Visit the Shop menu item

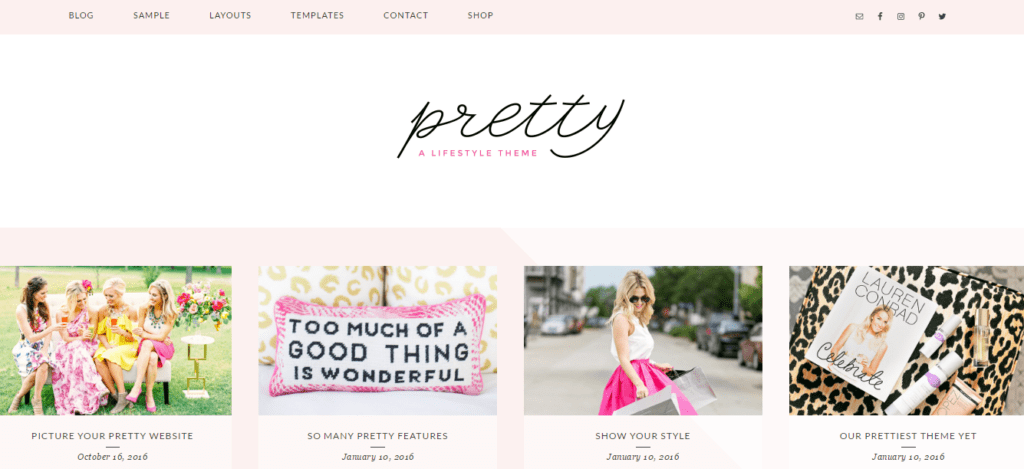(x=480, y=16)
